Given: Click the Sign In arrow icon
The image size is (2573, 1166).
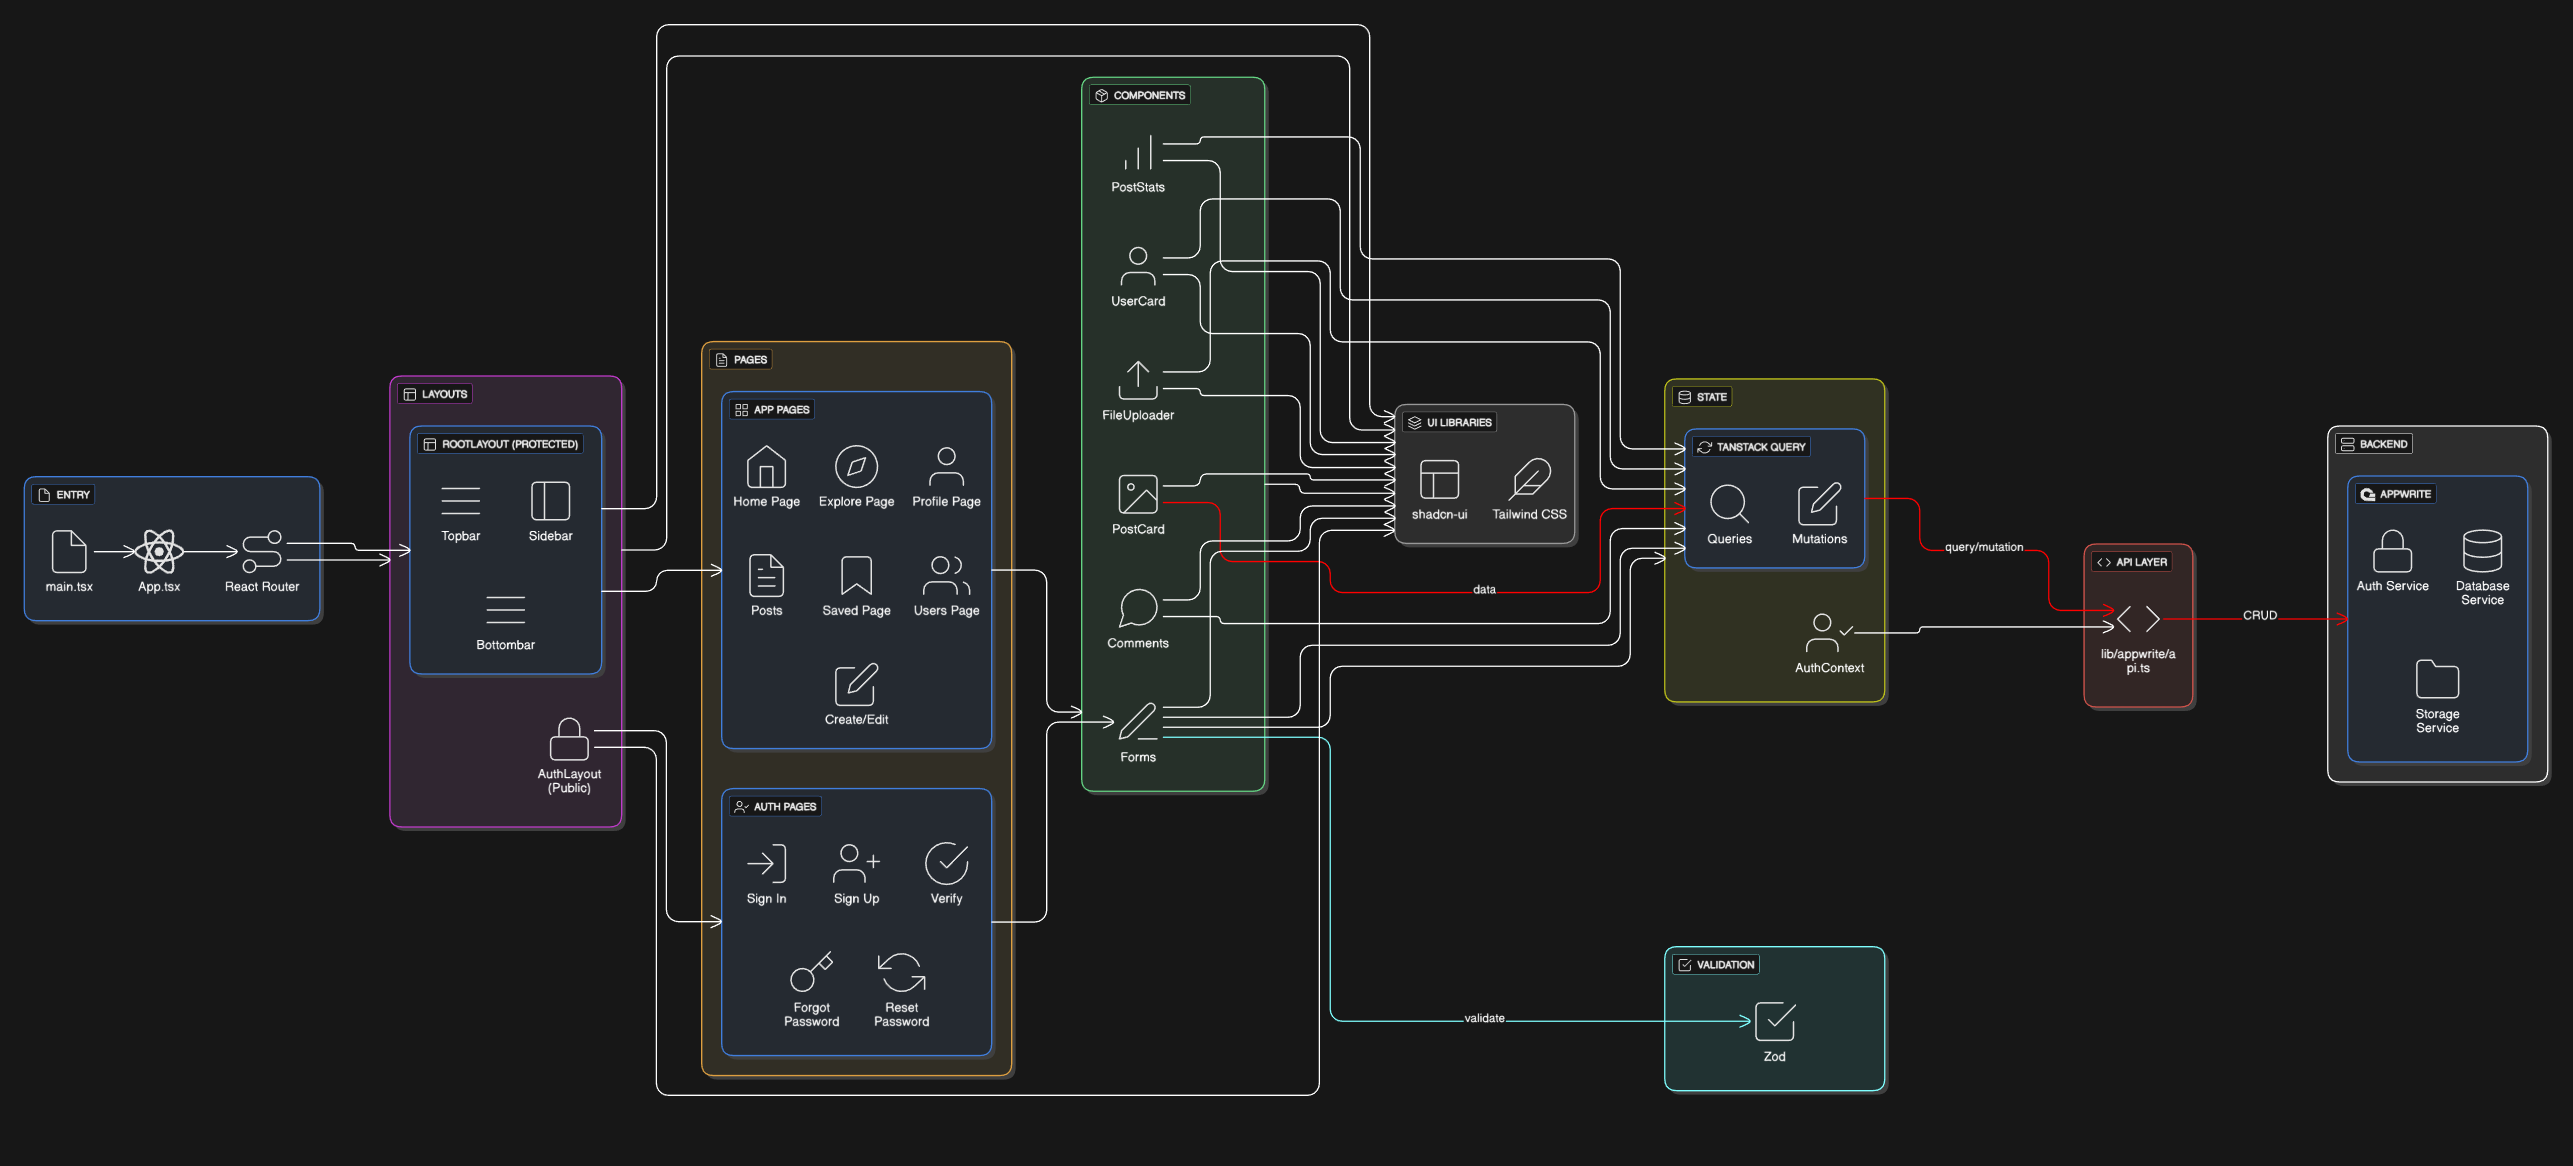Looking at the screenshot, I should click(766, 863).
